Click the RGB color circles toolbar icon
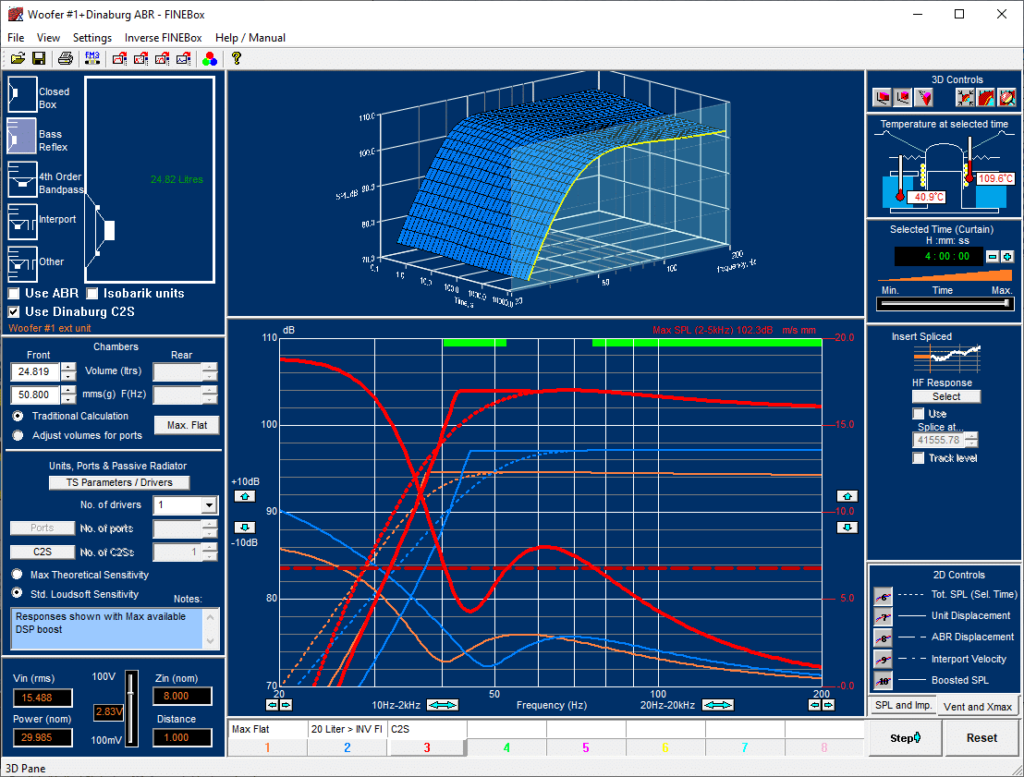The width and height of the screenshot is (1024, 777). (210, 58)
